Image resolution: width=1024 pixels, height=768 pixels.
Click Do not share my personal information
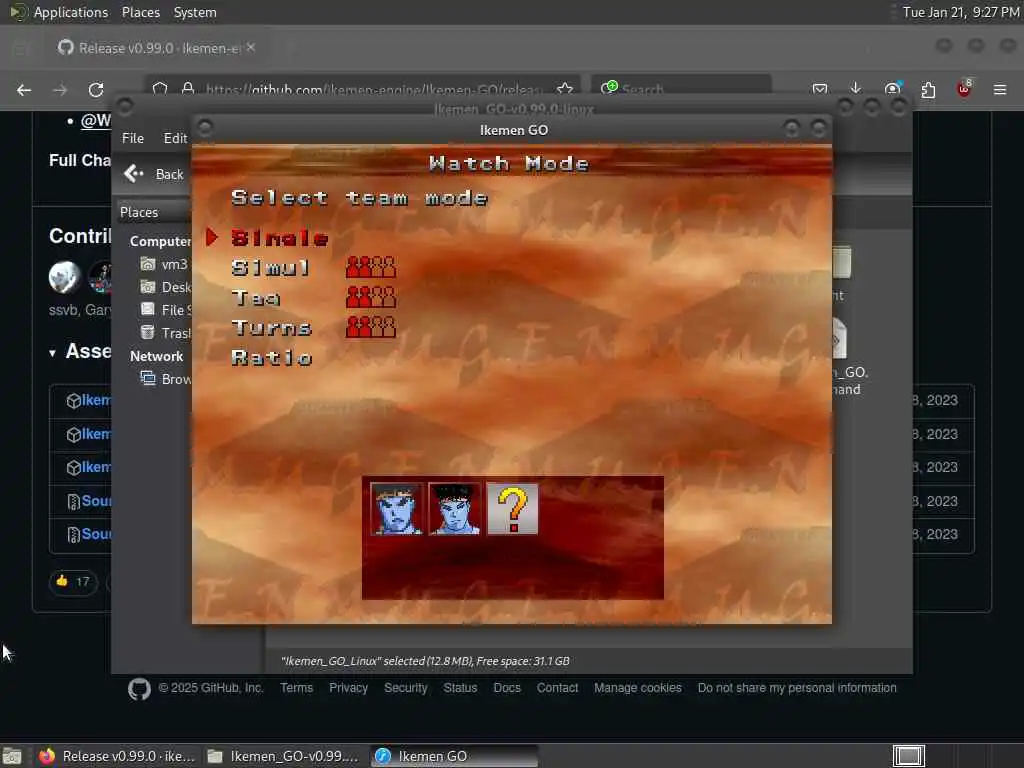coord(797,688)
